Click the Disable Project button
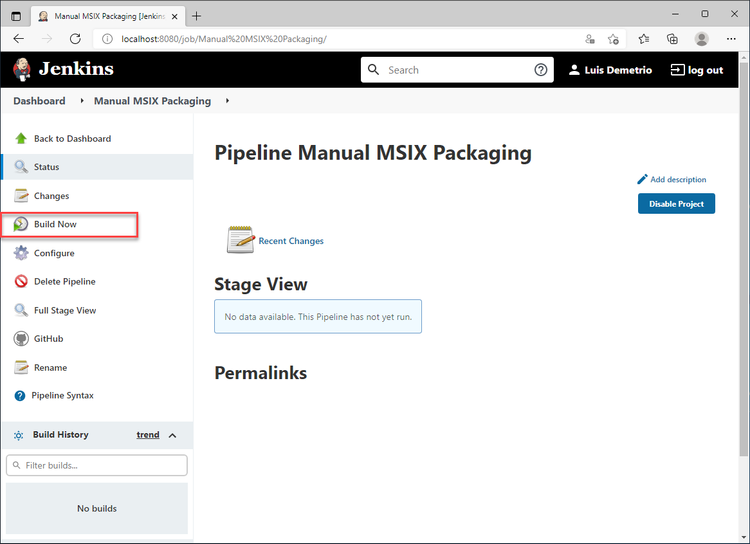This screenshot has width=750, height=544. click(676, 204)
